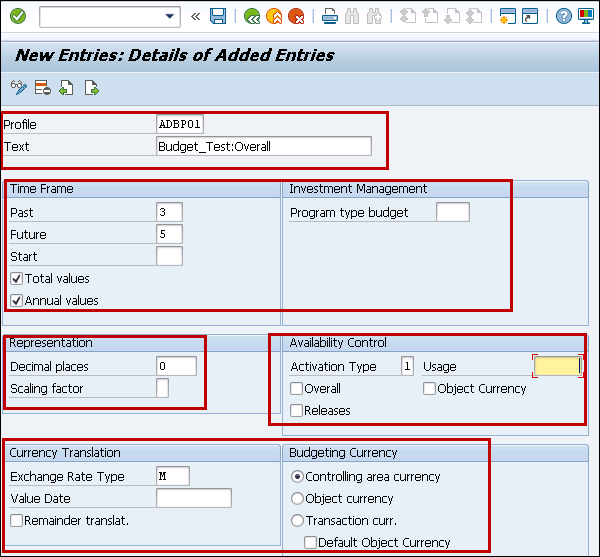Click the Text field Budget_Test:Overall

[x=264, y=146]
